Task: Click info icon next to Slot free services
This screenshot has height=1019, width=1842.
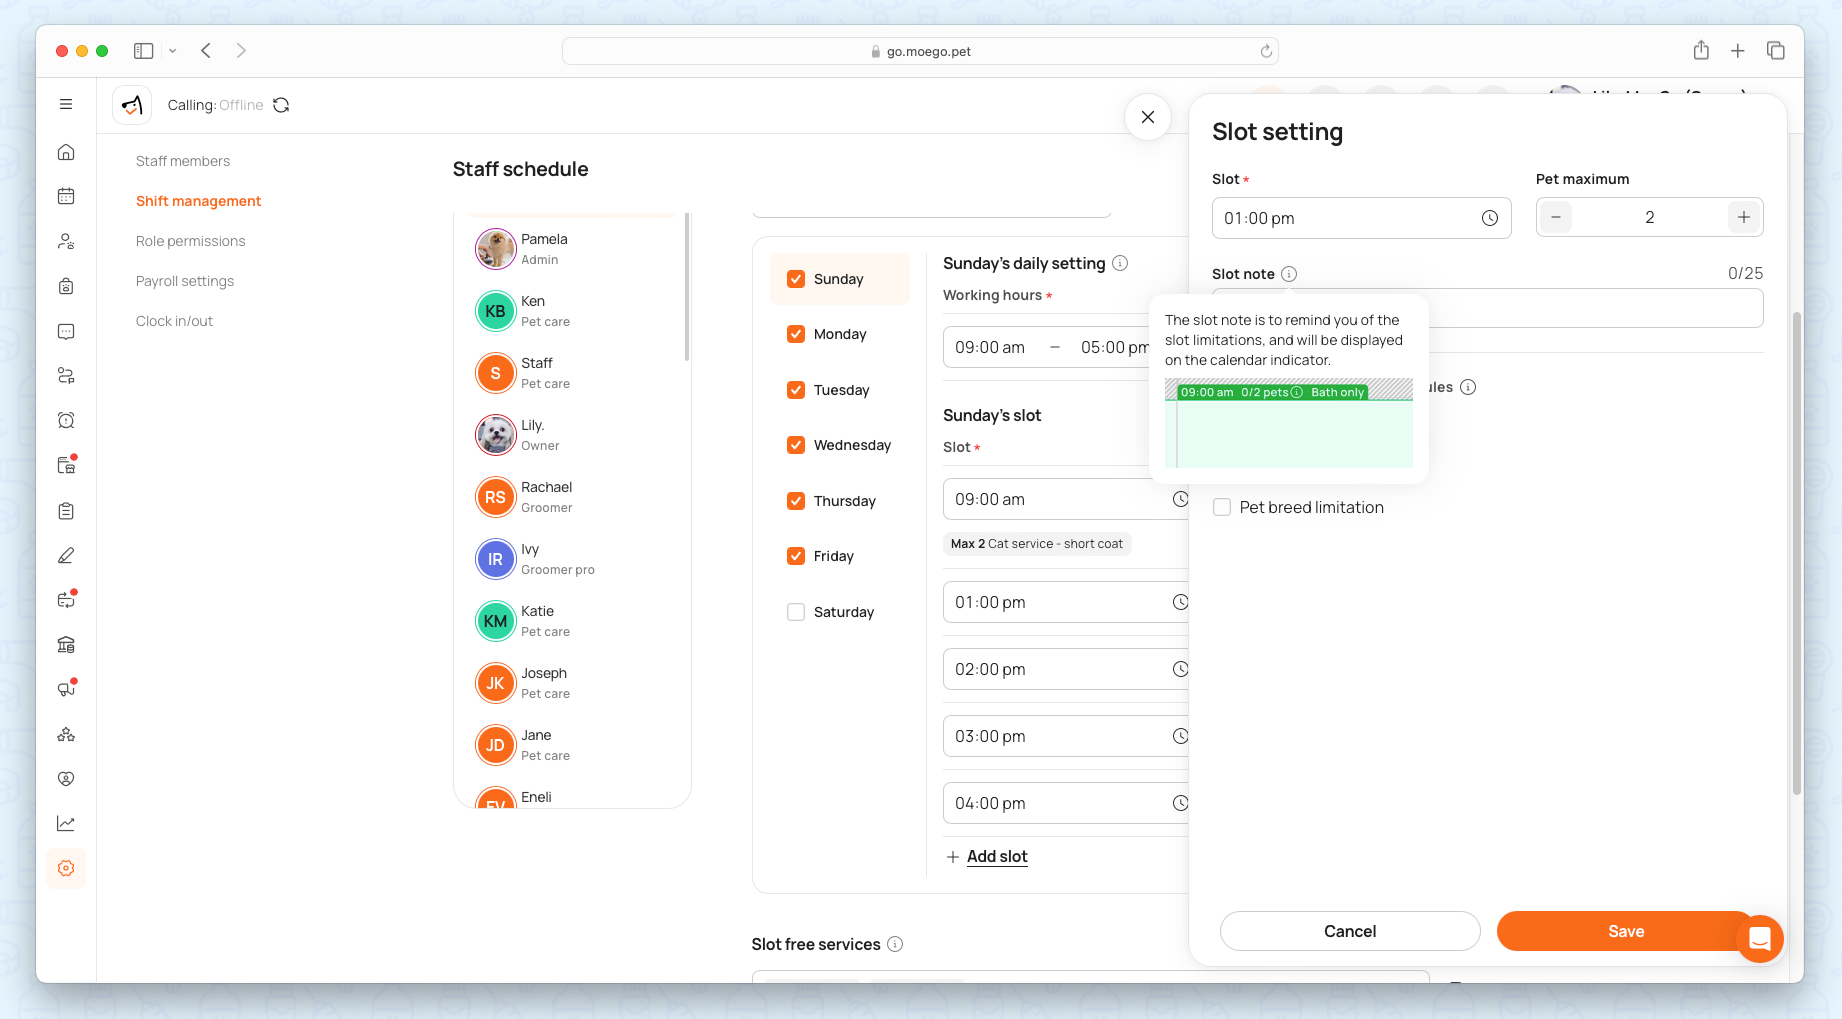Action: click(895, 944)
